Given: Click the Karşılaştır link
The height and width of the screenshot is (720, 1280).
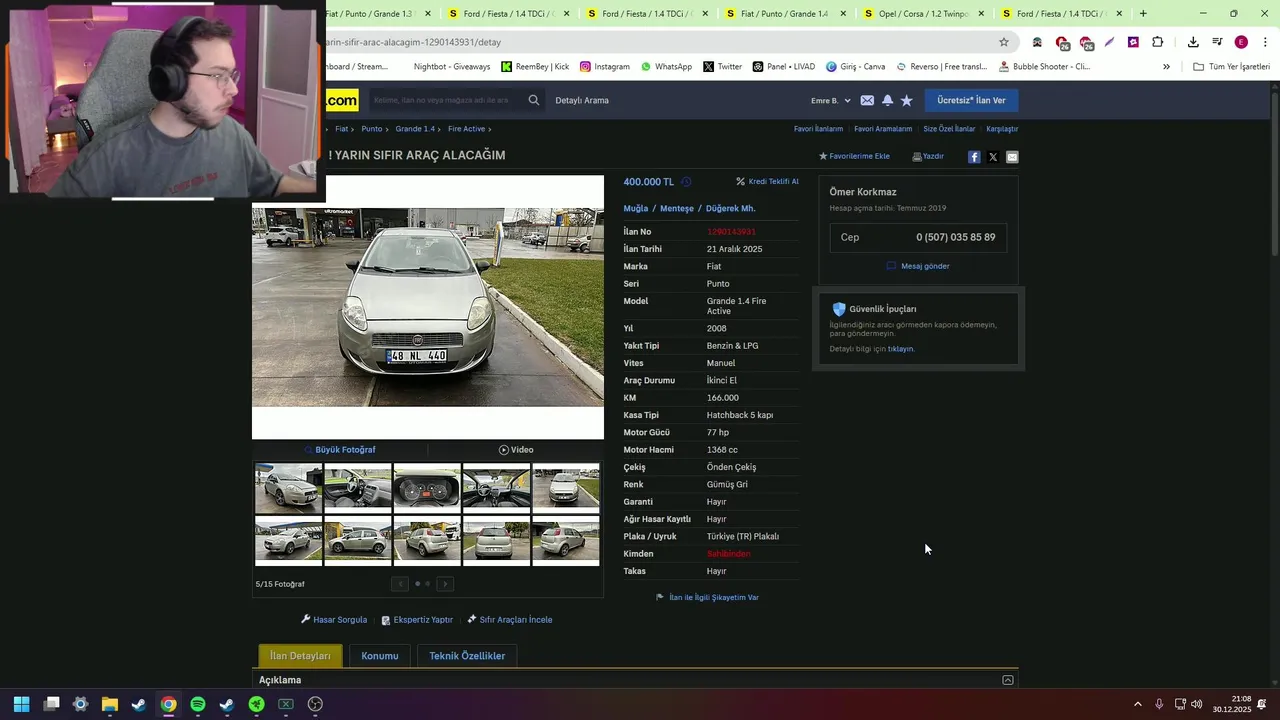Looking at the screenshot, I should point(1002,129).
